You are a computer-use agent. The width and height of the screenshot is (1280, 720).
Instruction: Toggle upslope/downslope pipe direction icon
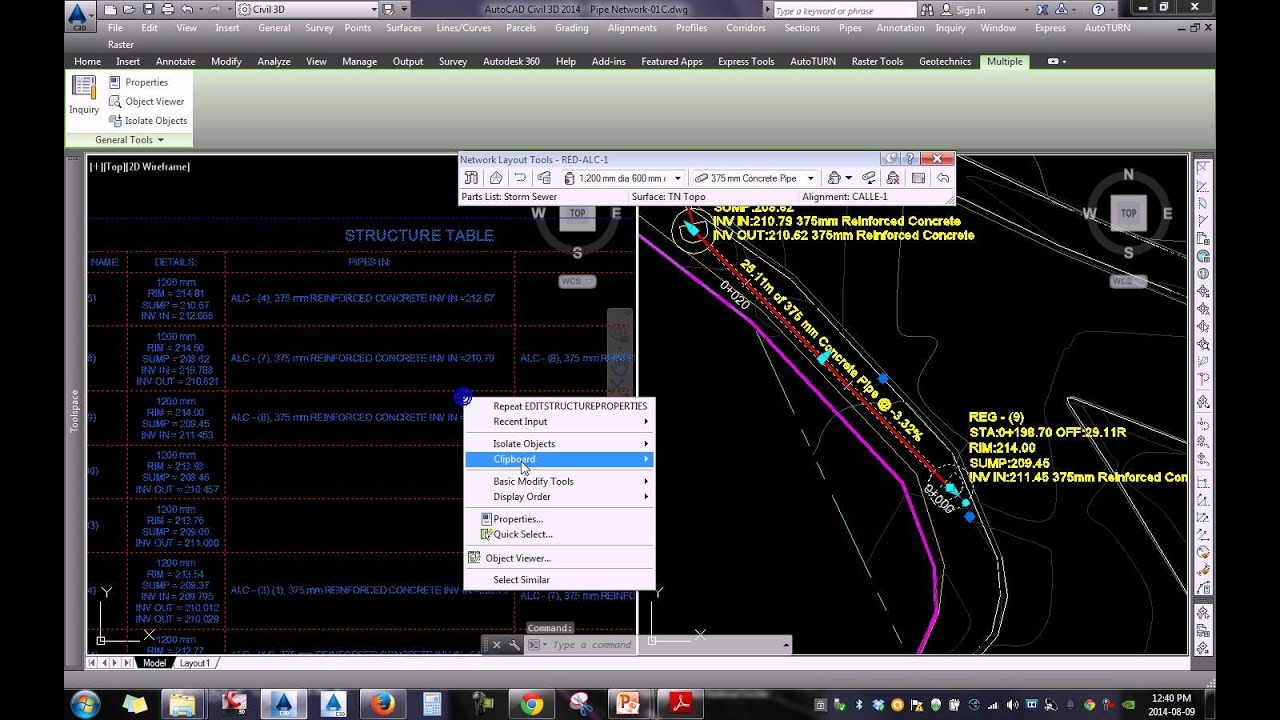point(868,178)
